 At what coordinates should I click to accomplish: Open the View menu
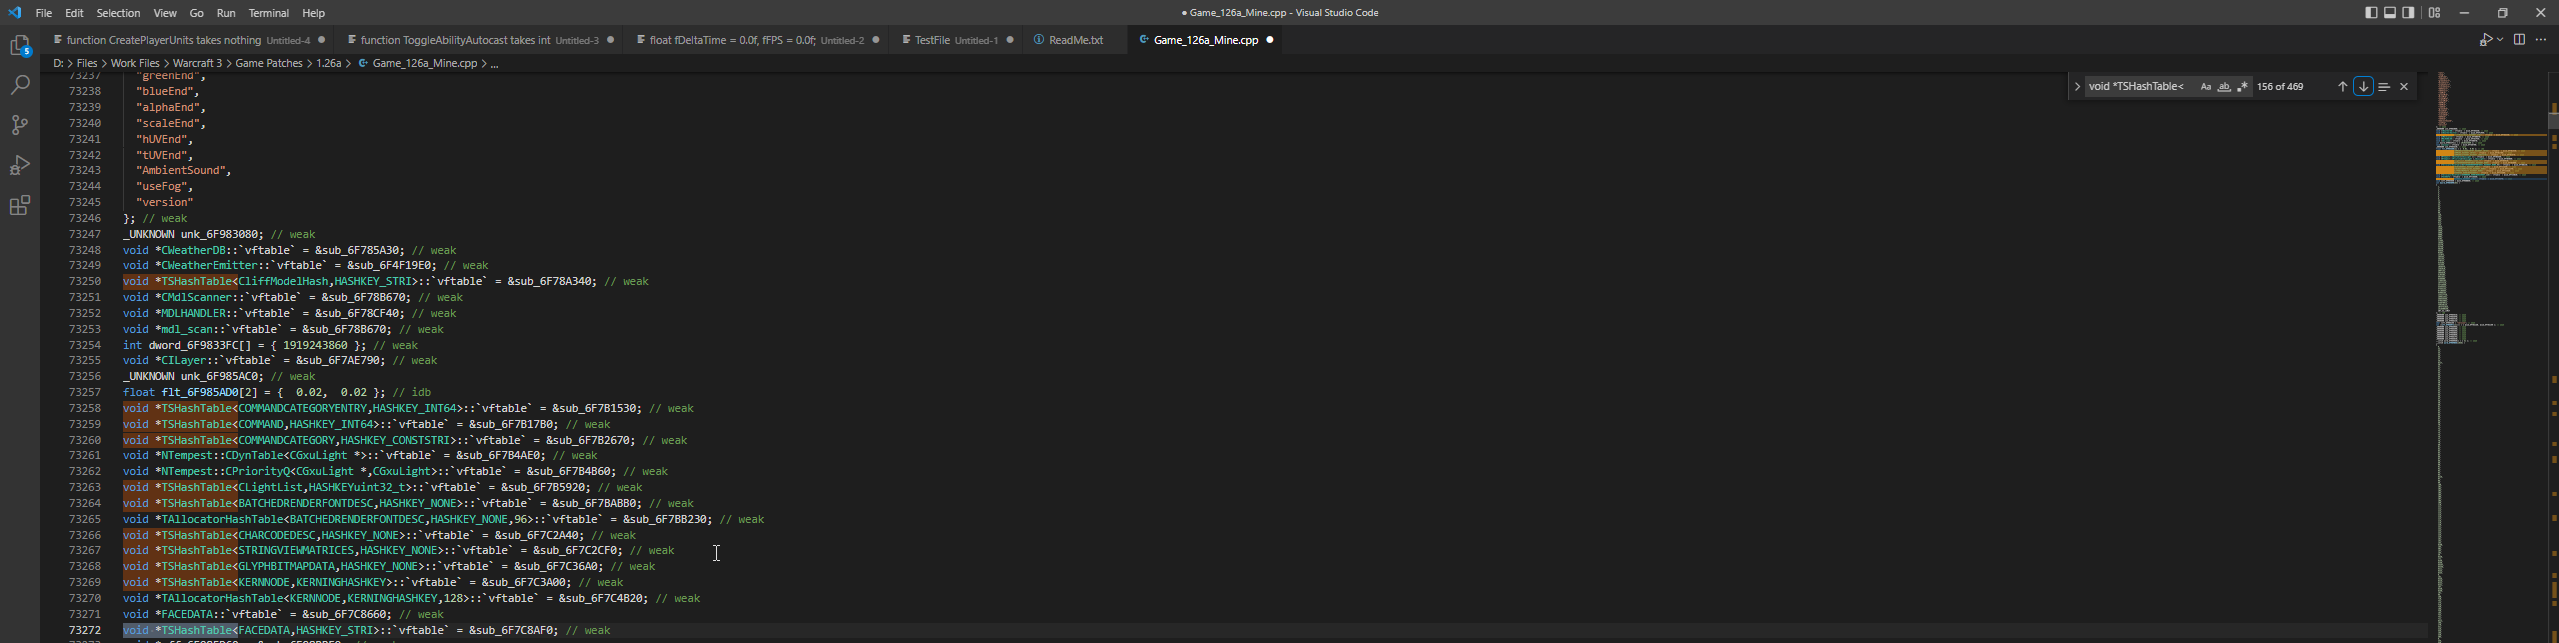tap(165, 13)
